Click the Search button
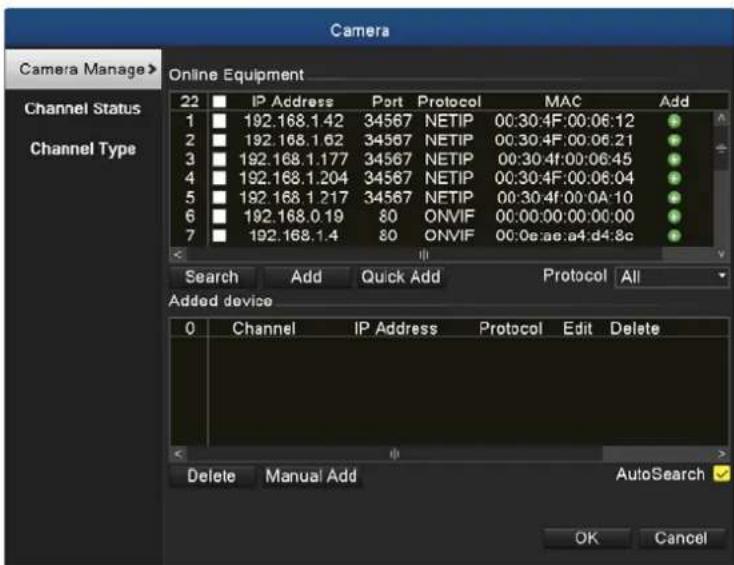 (212, 277)
